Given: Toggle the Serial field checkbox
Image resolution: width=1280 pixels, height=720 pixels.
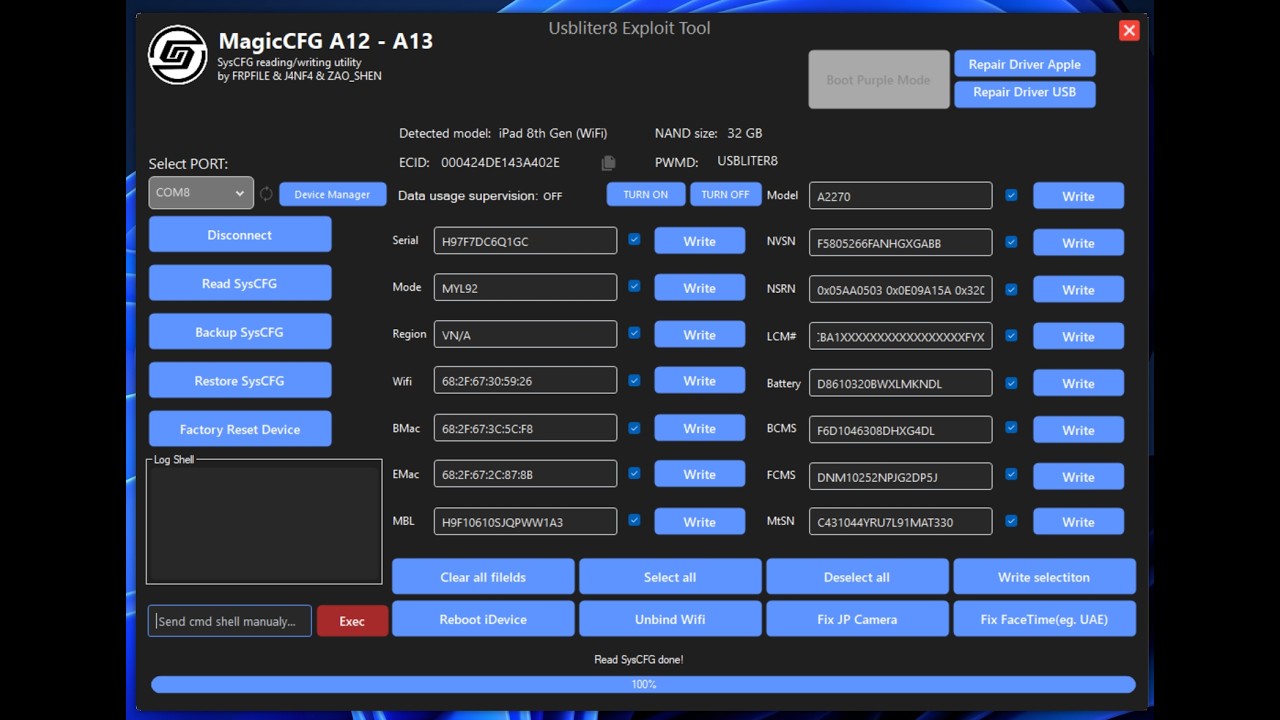Looking at the screenshot, I should [634, 240].
